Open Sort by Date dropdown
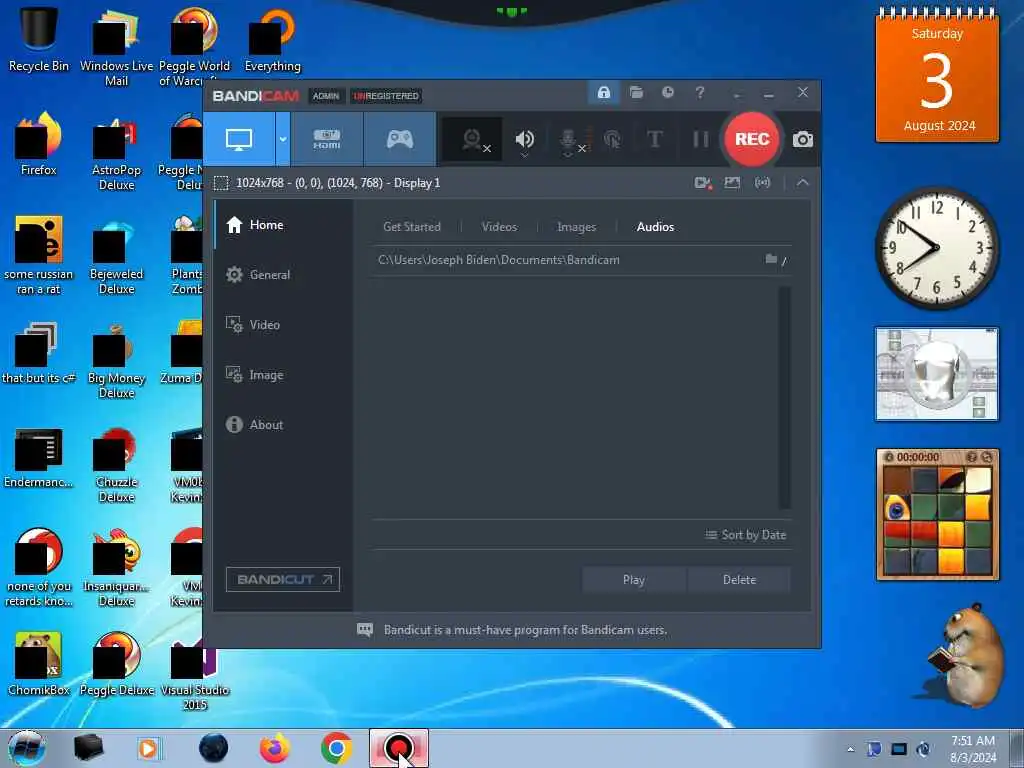 pyautogui.click(x=746, y=535)
